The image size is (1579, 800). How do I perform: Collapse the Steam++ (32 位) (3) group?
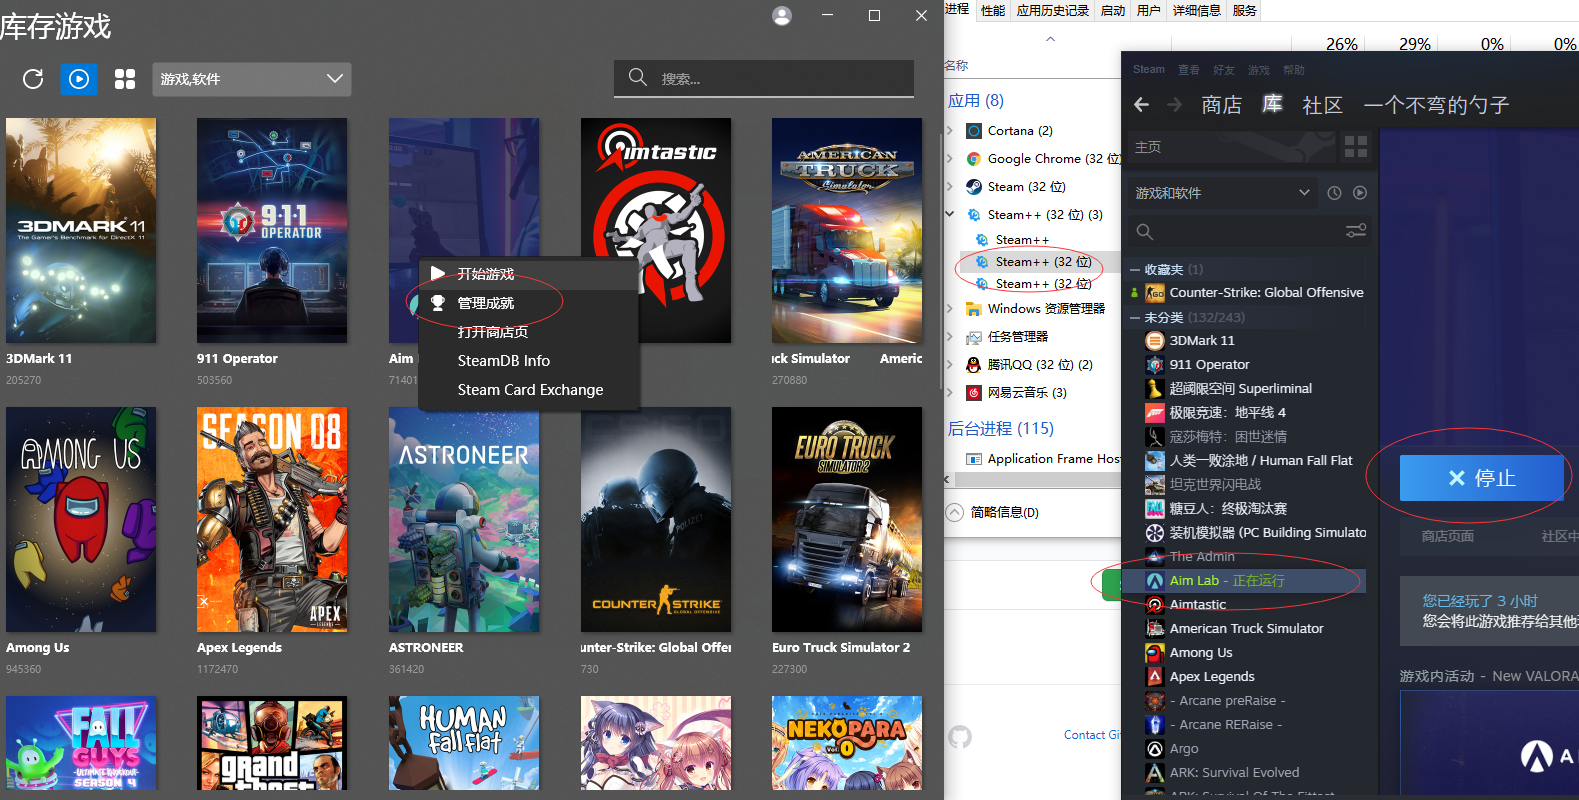click(950, 214)
